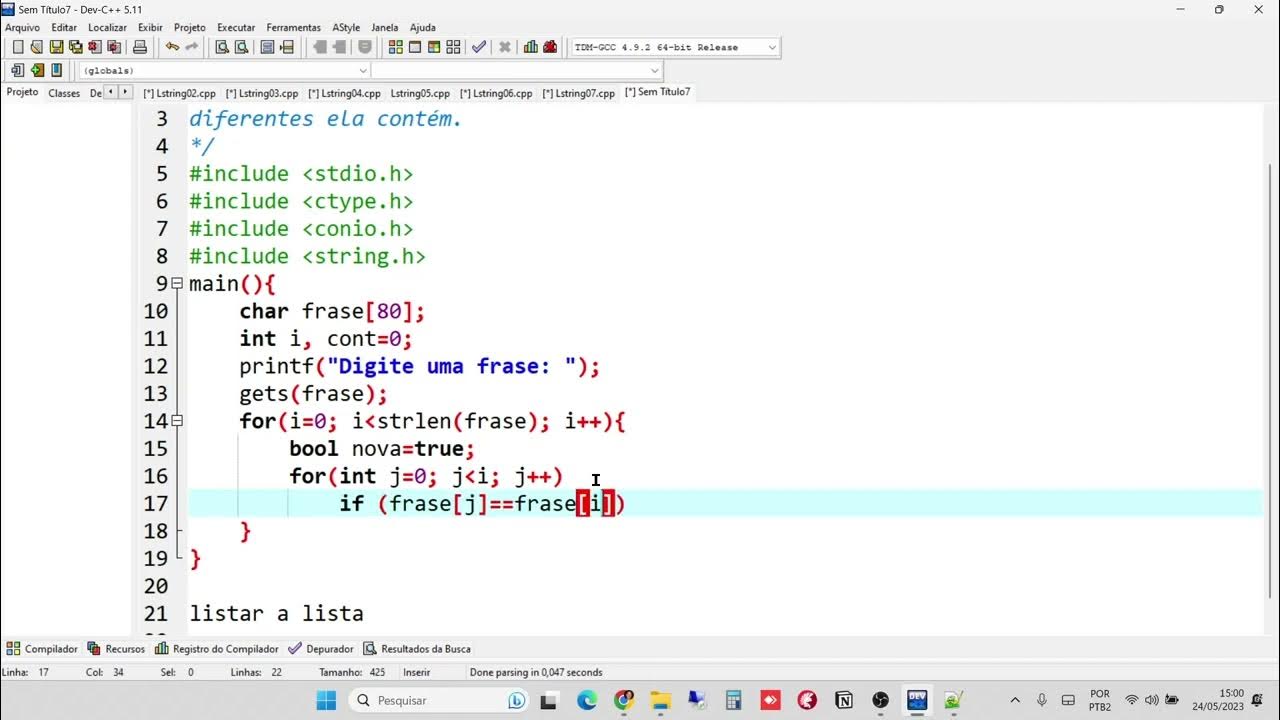Click the Redo toolbar arrow
The width and height of the screenshot is (1280, 720).
point(191,47)
